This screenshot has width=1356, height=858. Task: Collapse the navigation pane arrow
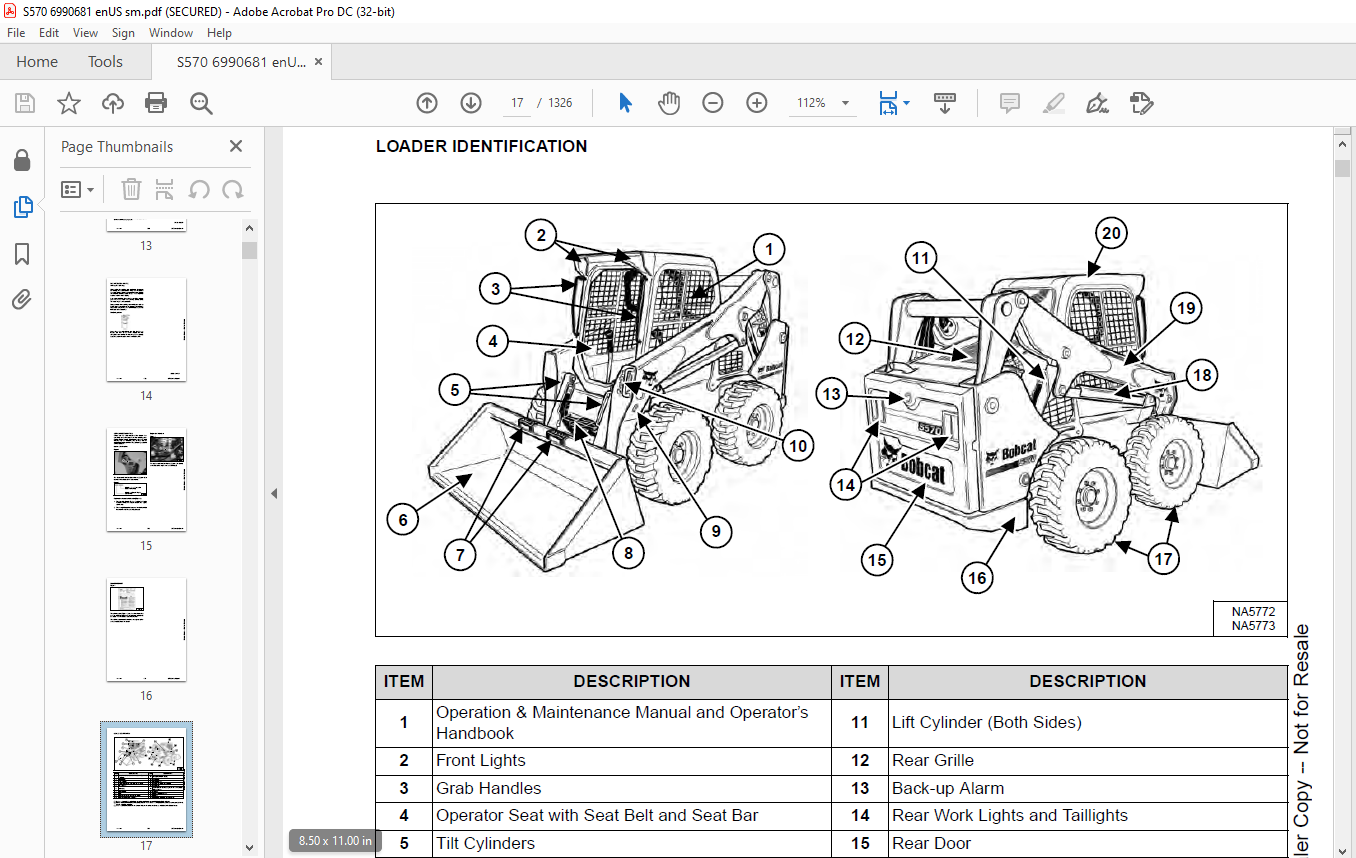274,493
